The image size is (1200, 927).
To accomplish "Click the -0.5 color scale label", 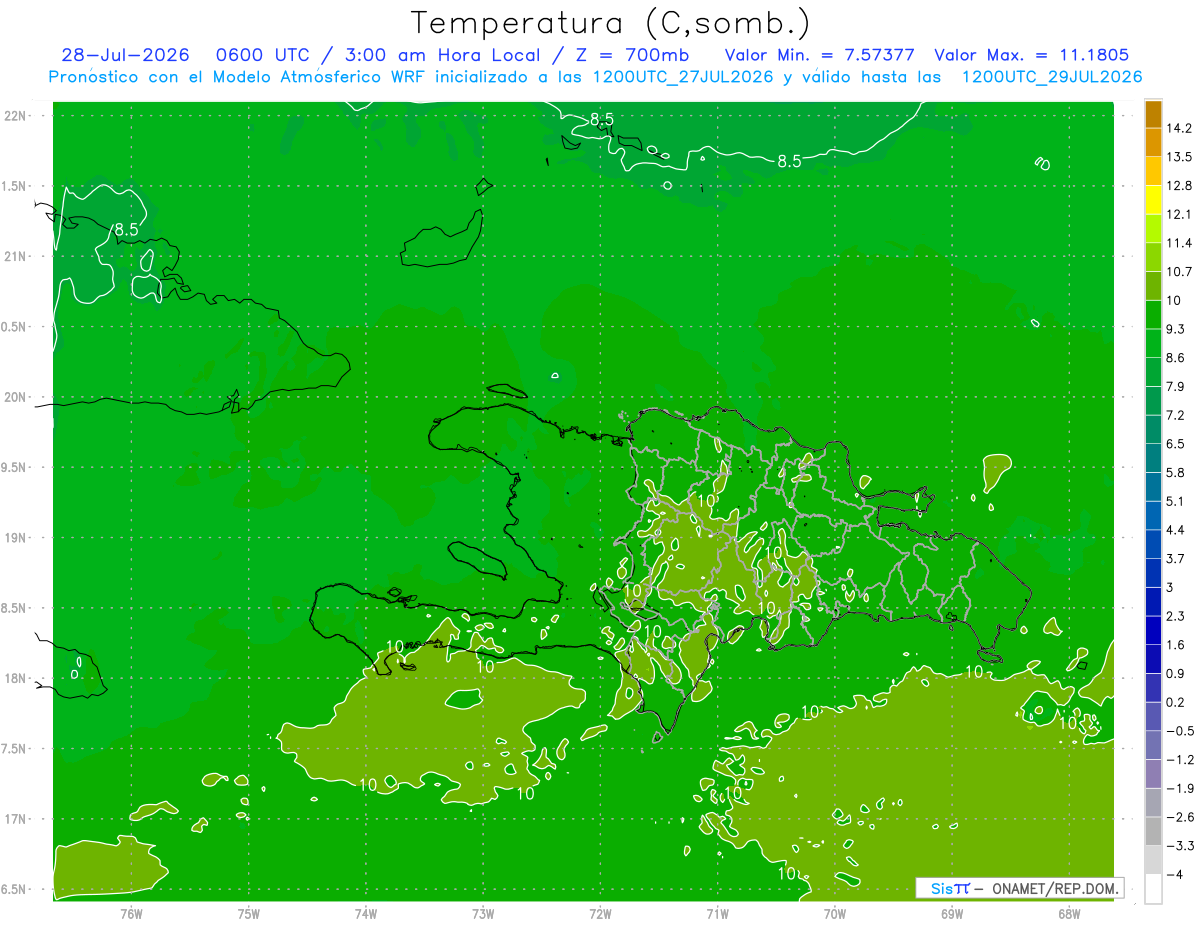I will click(1180, 731).
